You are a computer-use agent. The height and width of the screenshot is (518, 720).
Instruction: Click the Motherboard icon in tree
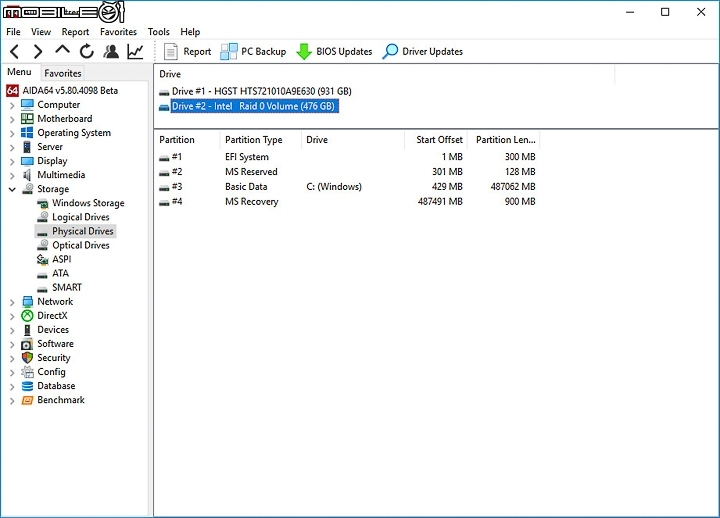(28, 118)
